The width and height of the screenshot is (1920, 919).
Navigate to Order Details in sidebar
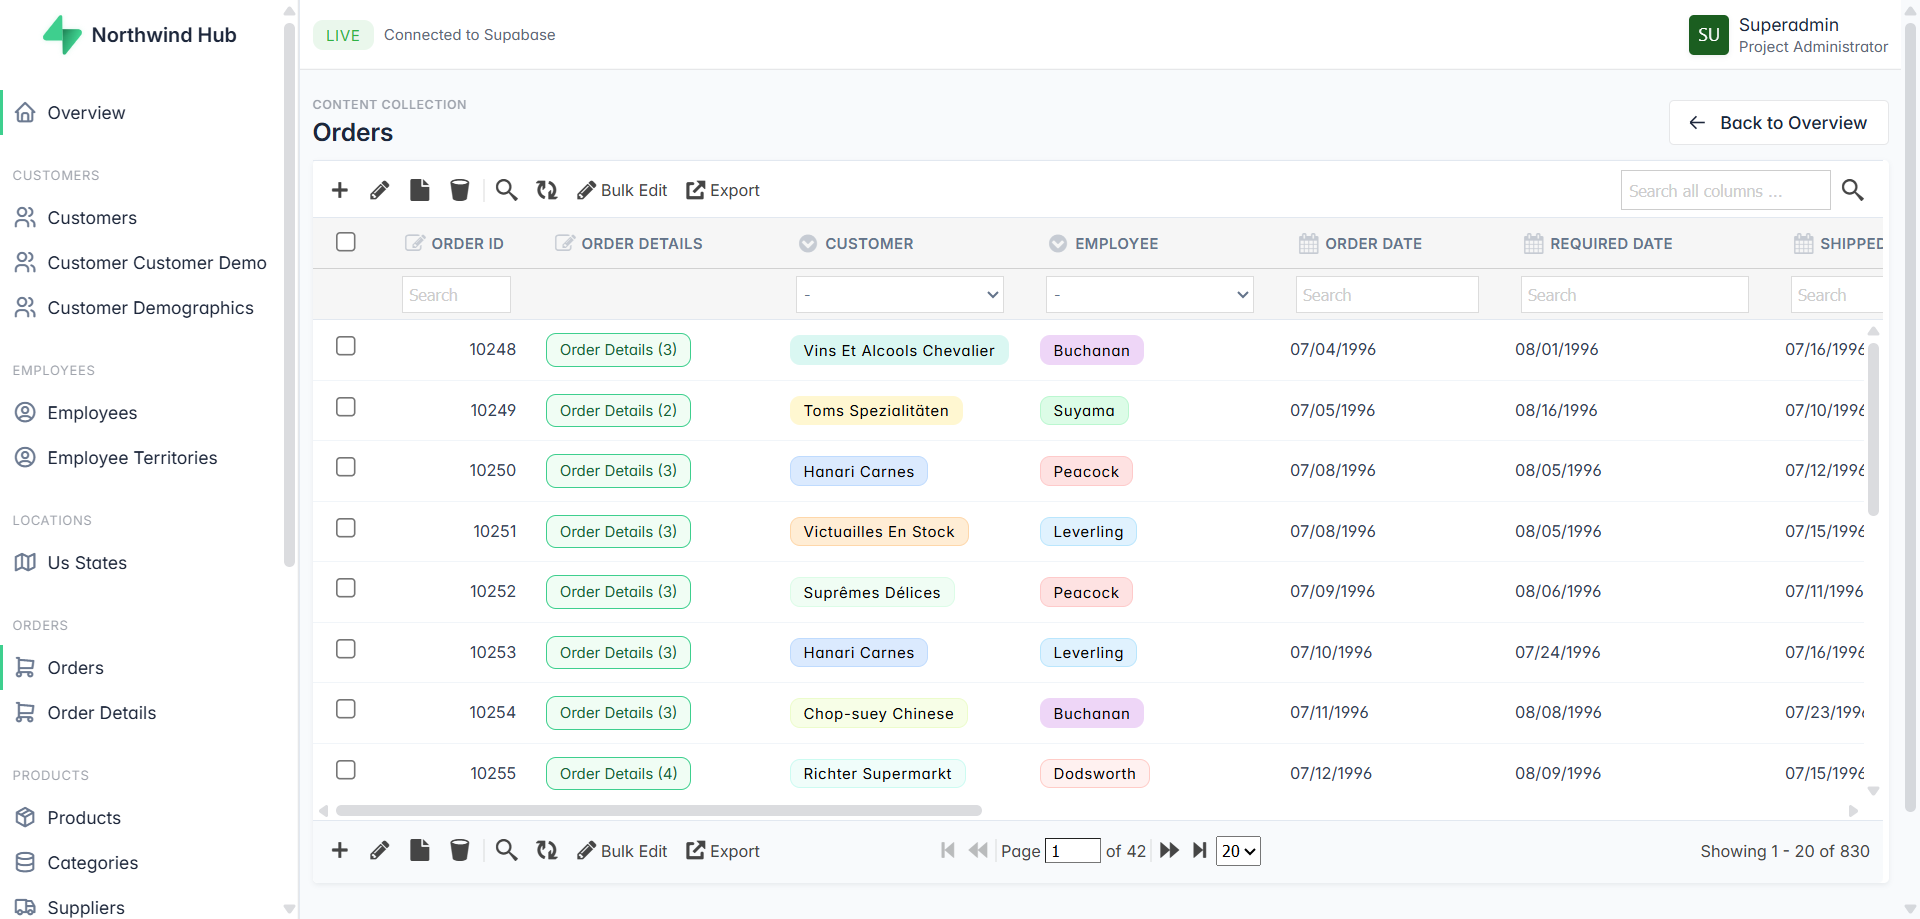[x=102, y=713]
